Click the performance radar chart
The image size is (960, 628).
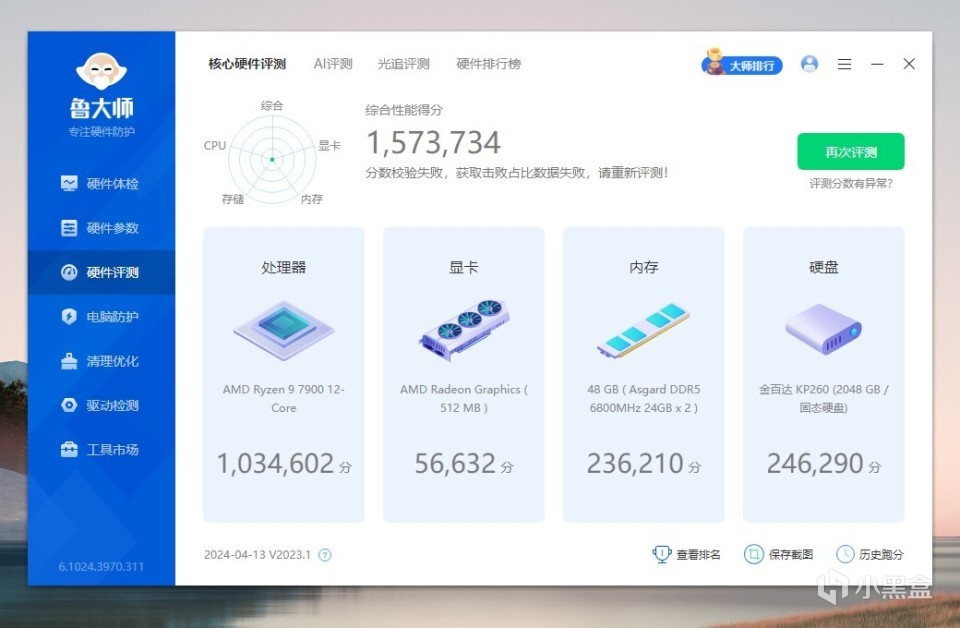(272, 159)
